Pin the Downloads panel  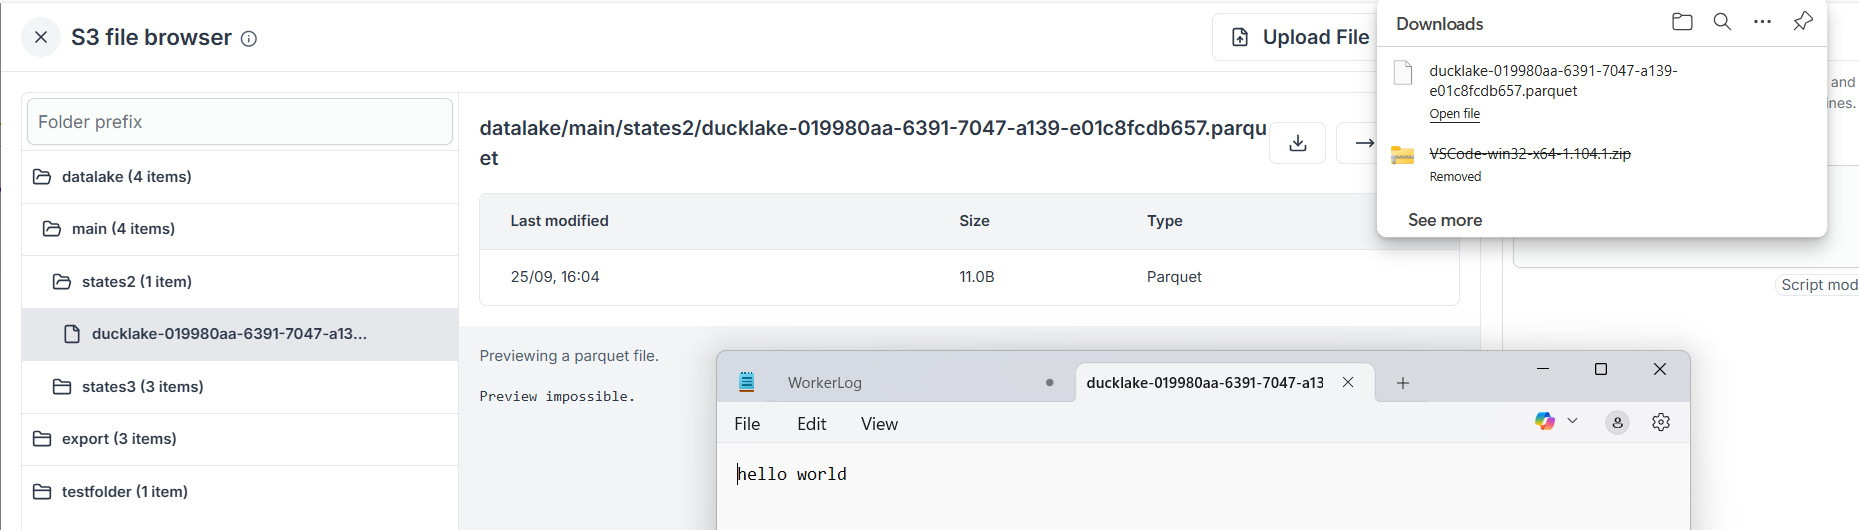click(1802, 22)
